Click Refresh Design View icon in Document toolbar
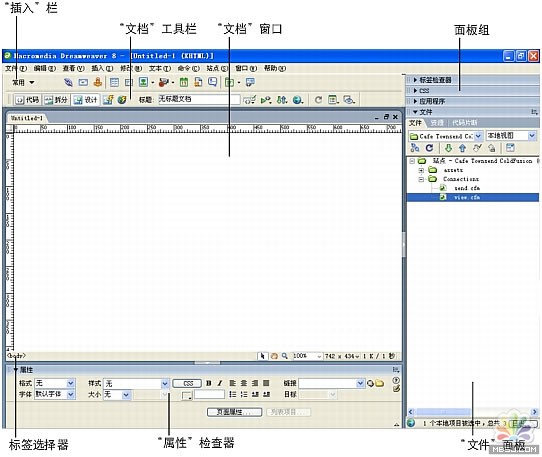The image size is (542, 457). [318, 100]
